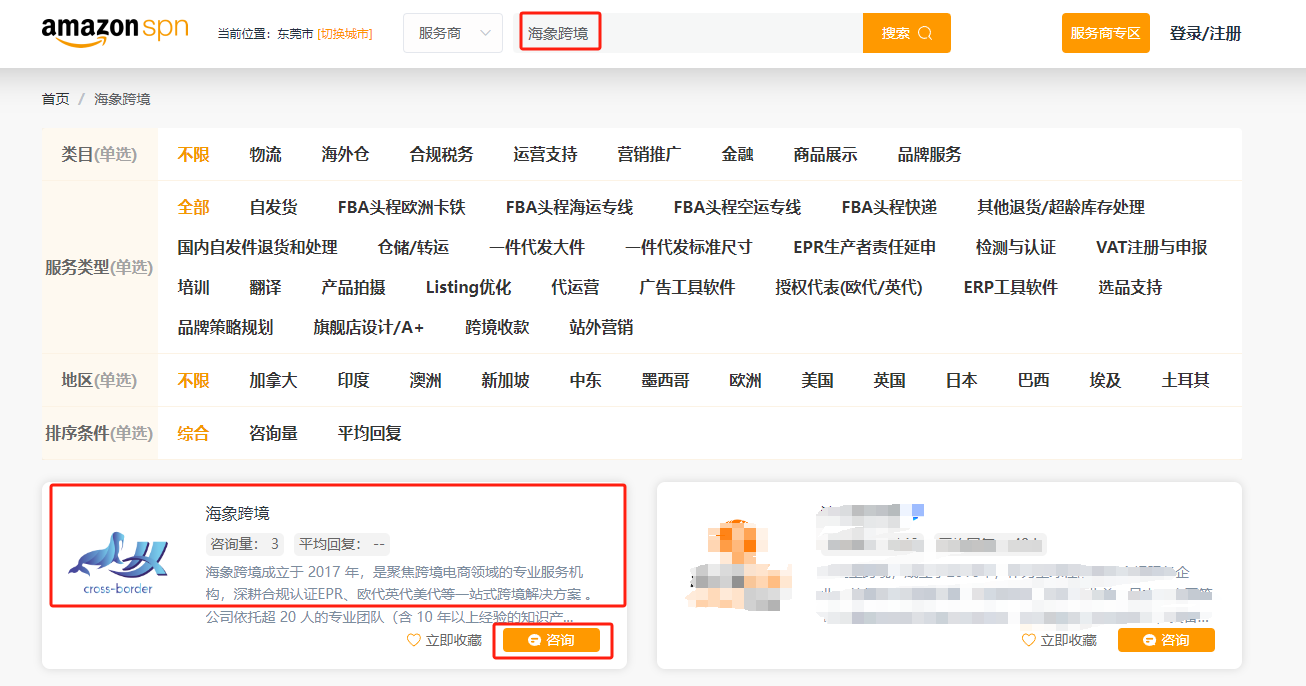Filter by 翻译 service
The height and width of the screenshot is (686, 1306).
coord(266,287)
